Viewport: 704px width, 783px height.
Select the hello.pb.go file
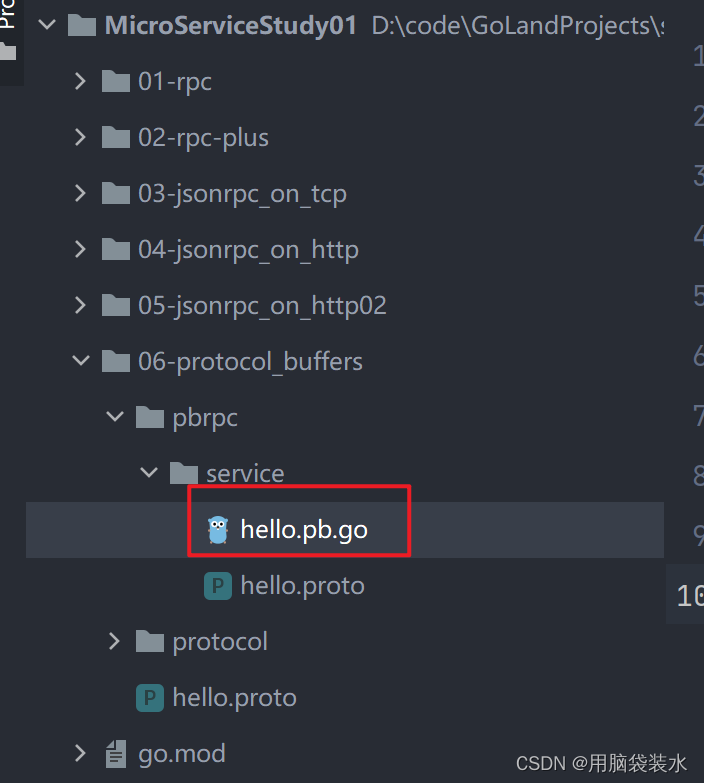coord(345,530)
